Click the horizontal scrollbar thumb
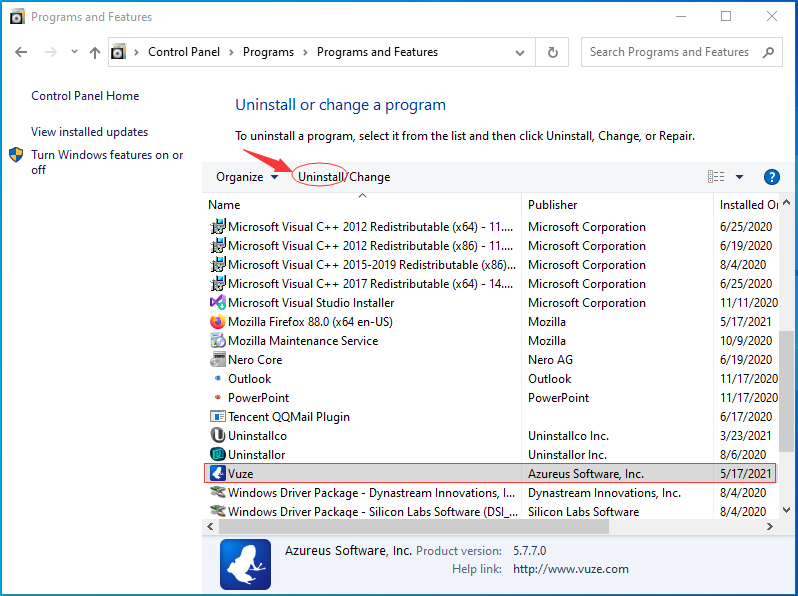This screenshot has height=596, width=798. tap(414, 527)
